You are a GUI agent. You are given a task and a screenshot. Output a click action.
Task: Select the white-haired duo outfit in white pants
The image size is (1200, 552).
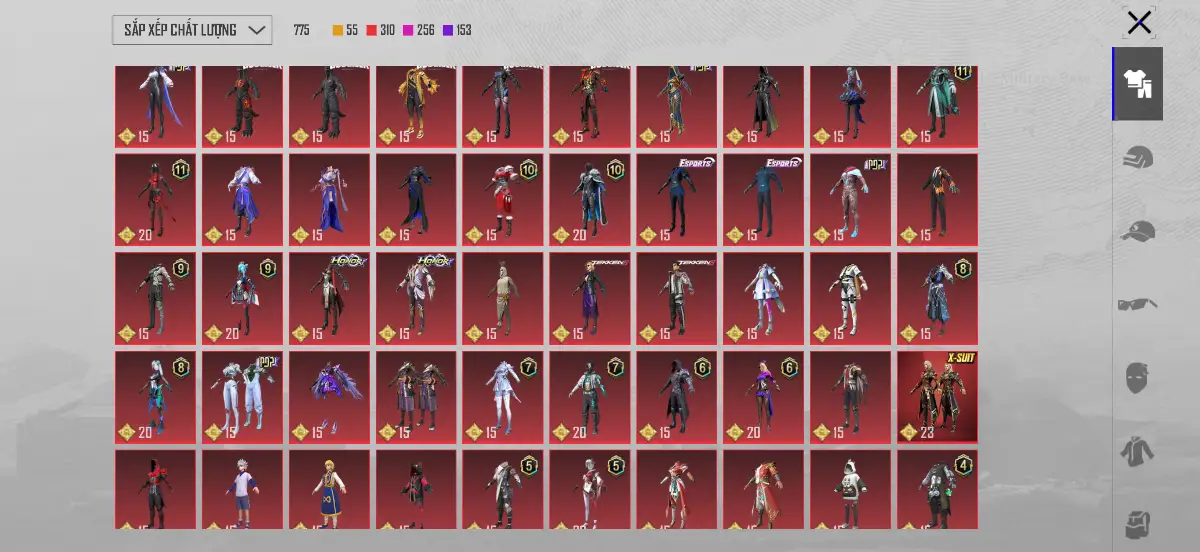[242, 396]
